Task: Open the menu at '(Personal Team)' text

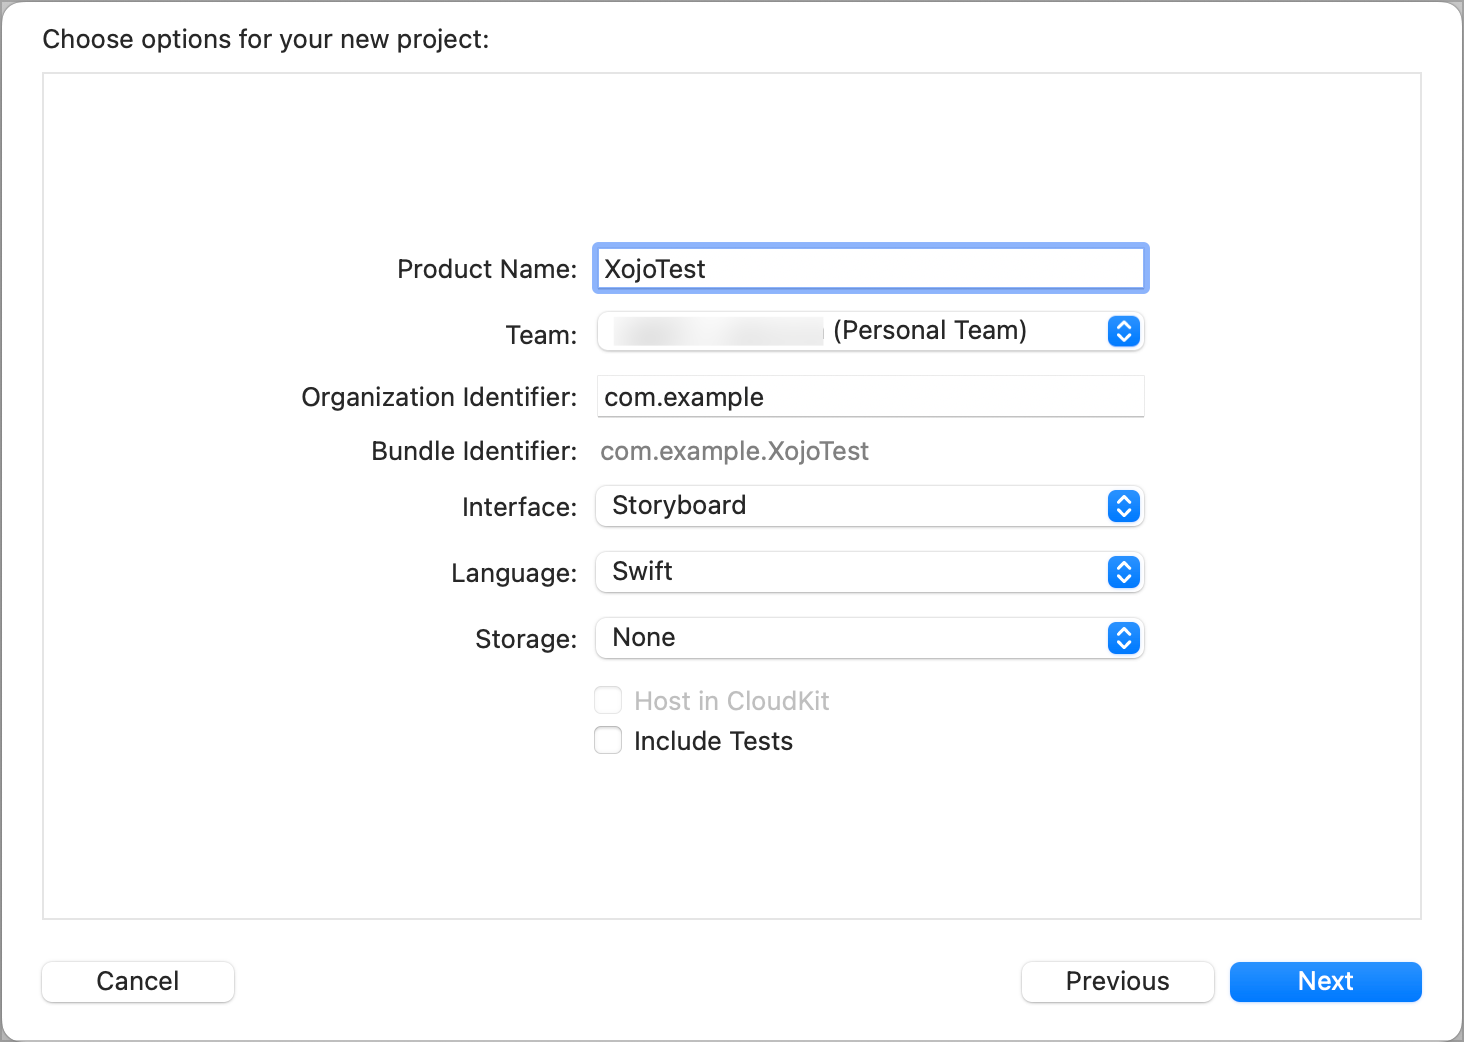Action: tap(929, 331)
